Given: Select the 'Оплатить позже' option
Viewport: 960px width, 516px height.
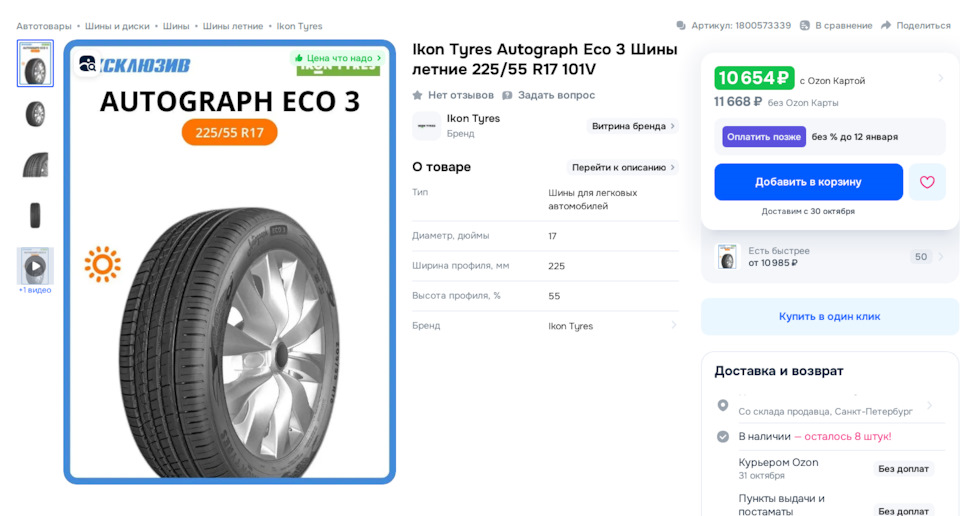Looking at the screenshot, I should [764, 137].
